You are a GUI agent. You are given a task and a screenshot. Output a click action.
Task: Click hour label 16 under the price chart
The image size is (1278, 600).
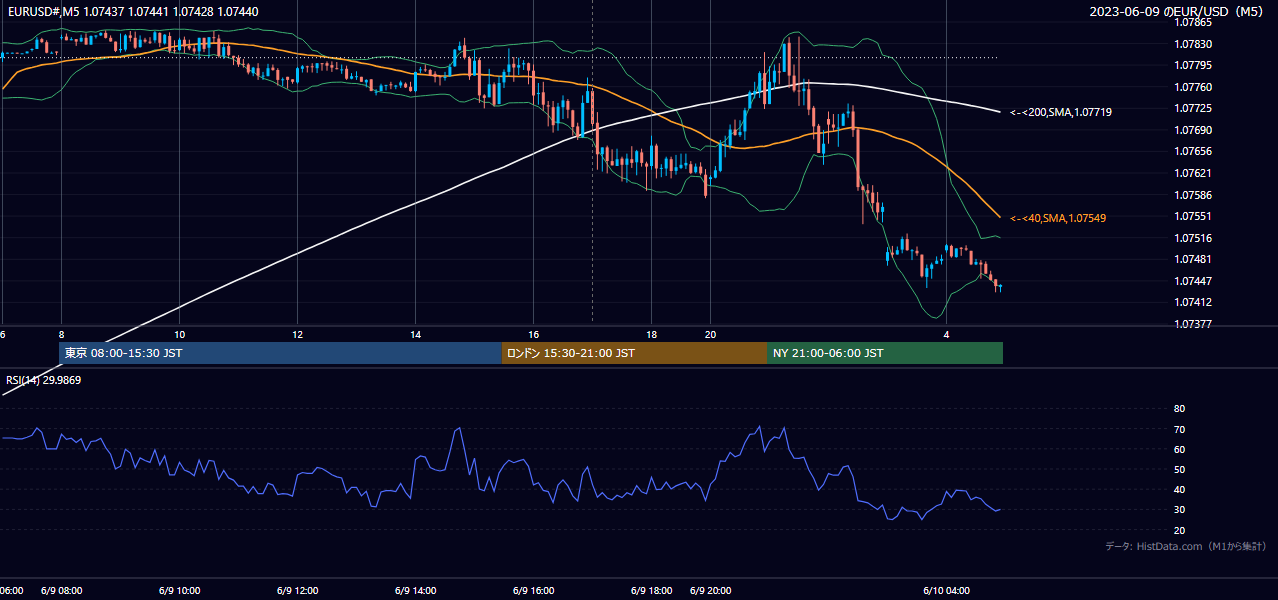tap(533, 334)
